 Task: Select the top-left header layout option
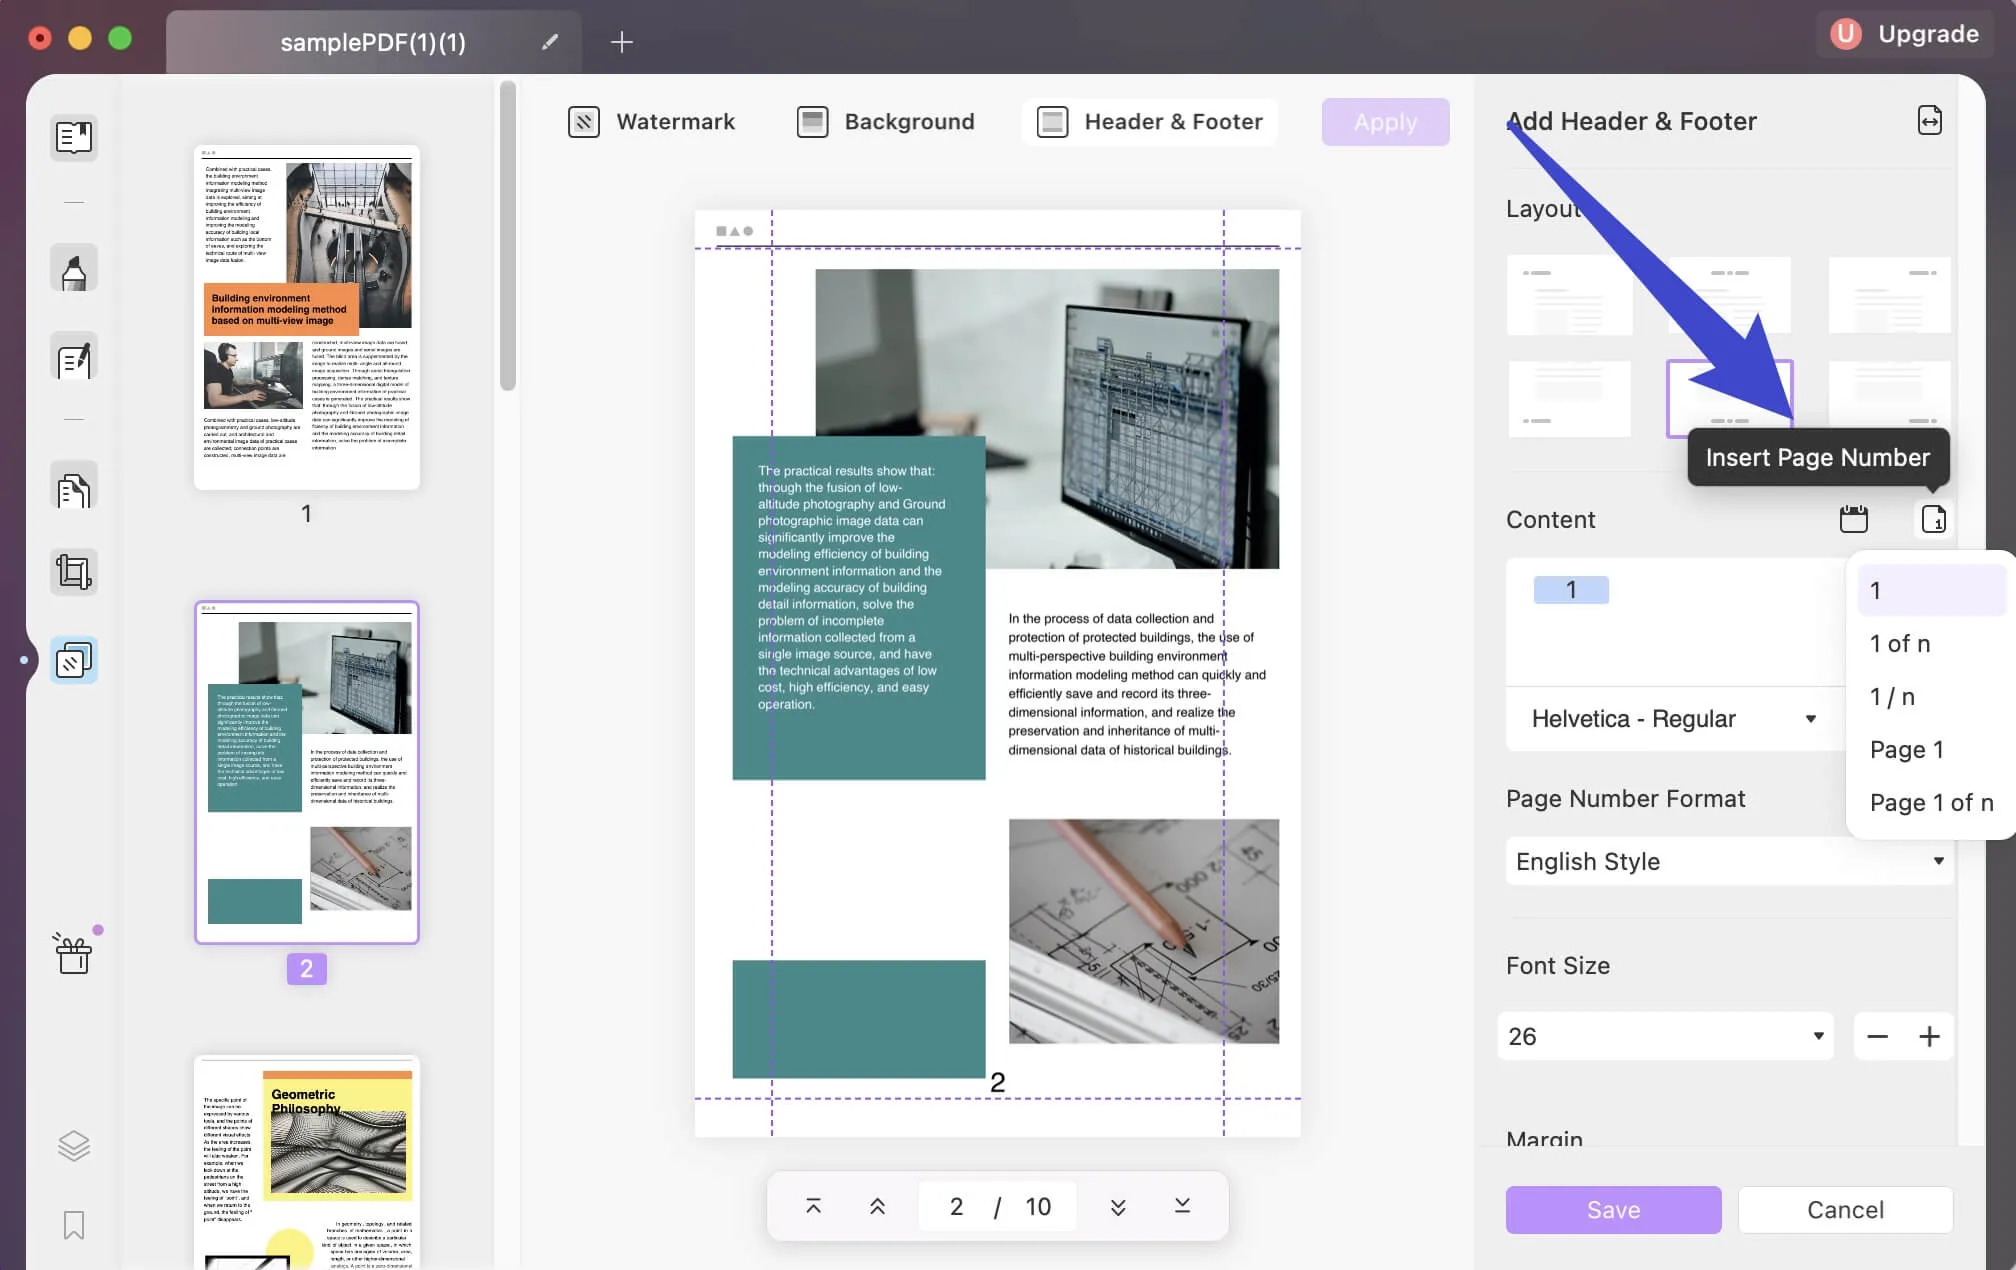pos(1569,295)
